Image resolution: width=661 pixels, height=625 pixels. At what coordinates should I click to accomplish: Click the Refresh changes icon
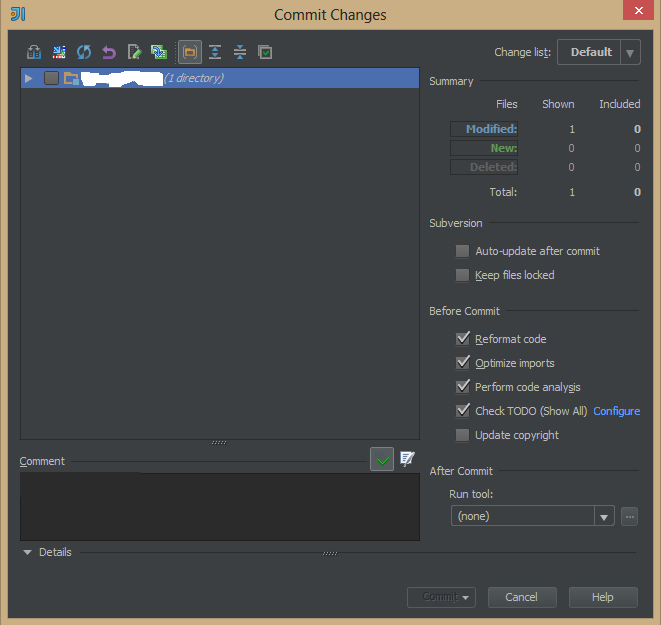click(84, 52)
